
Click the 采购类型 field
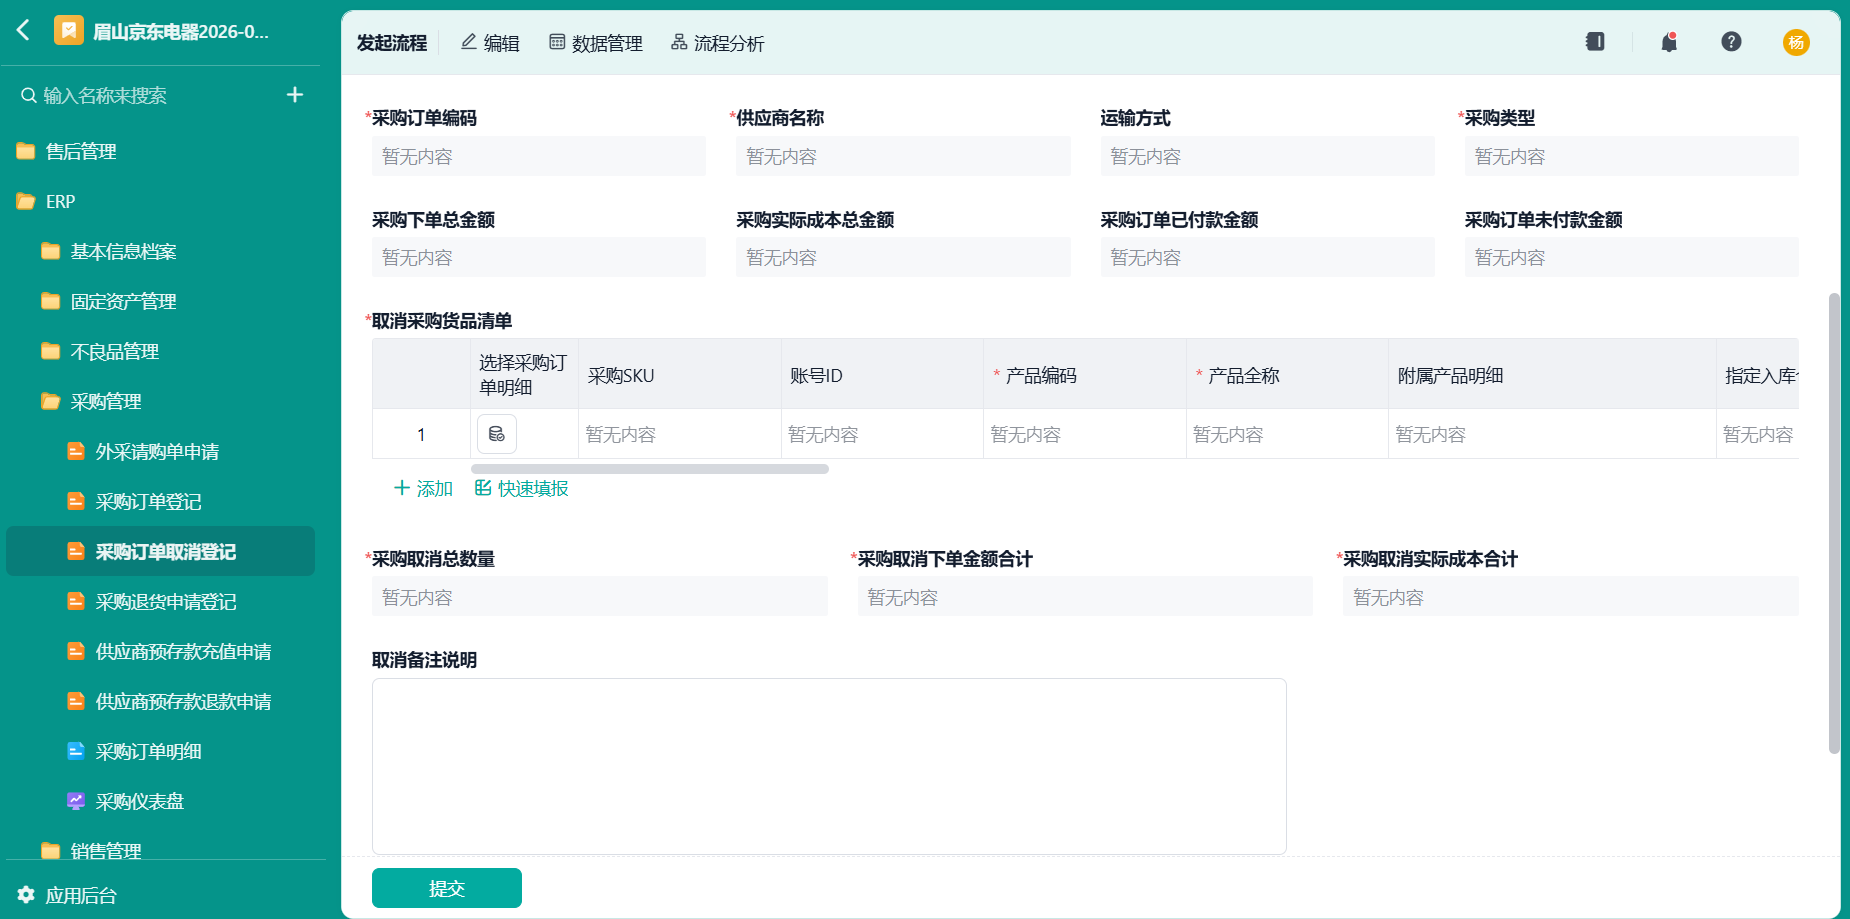click(1631, 157)
